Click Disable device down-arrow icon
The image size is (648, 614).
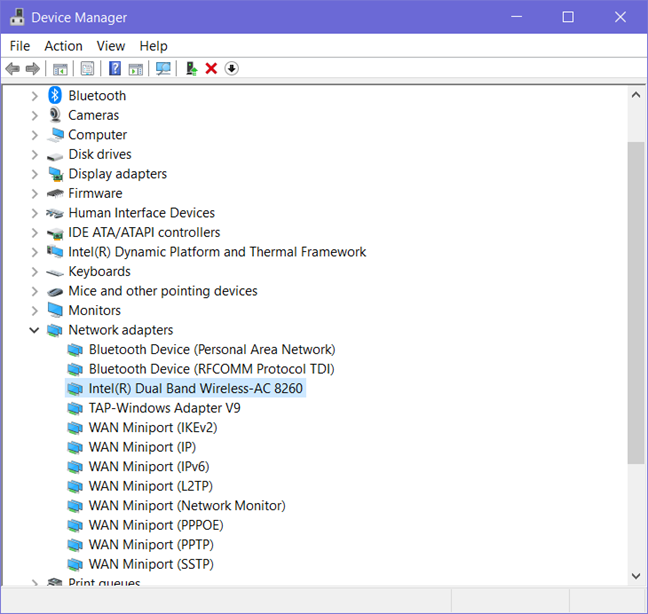click(x=231, y=69)
